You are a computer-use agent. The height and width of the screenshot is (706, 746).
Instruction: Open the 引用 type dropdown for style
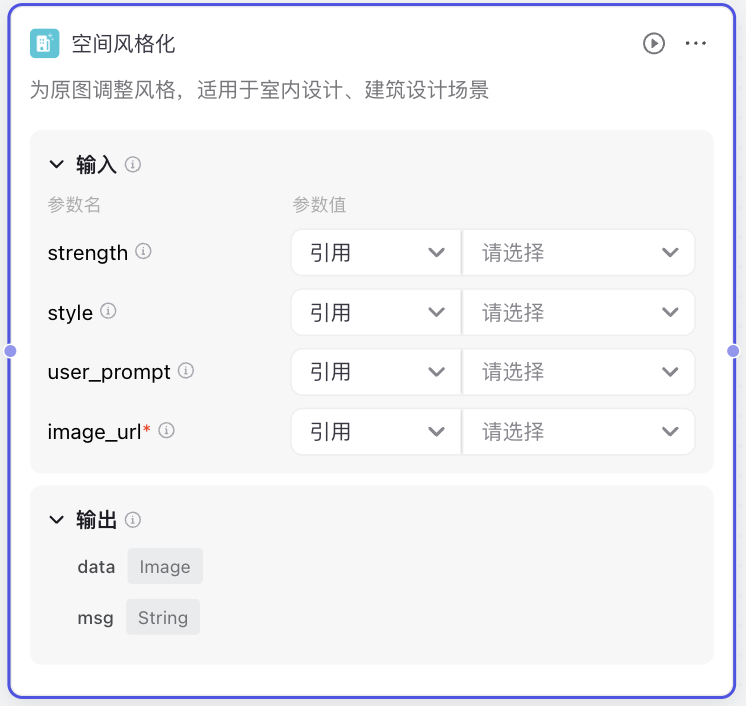[x=376, y=312]
